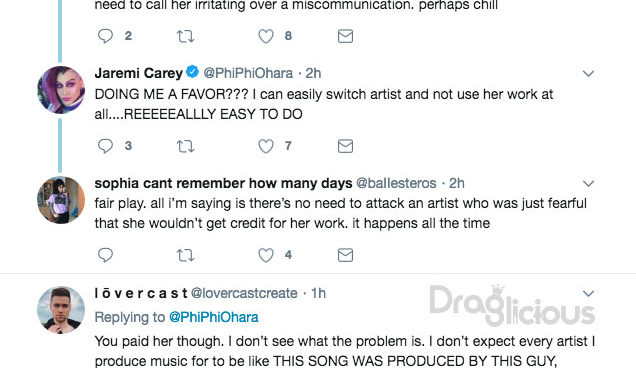Retweet sophia's fair play tweet
Image resolution: width=636 pixels, height=368 pixels.
[185, 255]
